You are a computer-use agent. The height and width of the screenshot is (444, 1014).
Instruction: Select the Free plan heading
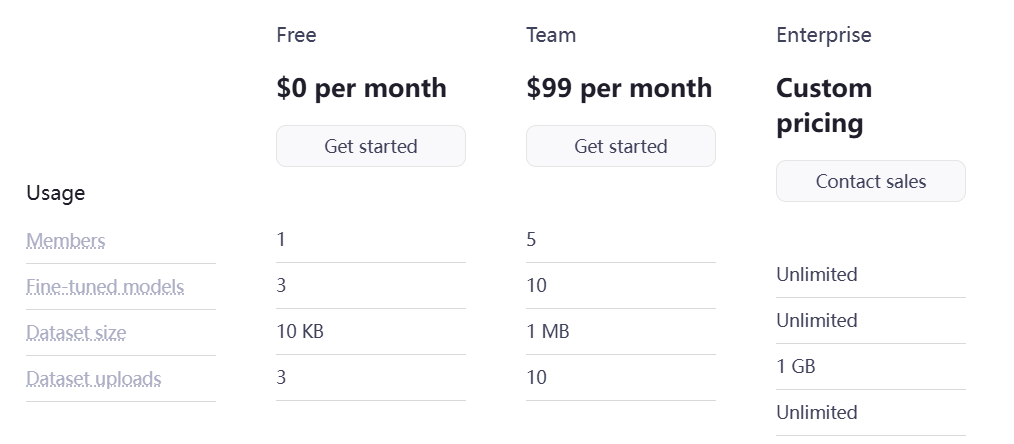coord(296,35)
